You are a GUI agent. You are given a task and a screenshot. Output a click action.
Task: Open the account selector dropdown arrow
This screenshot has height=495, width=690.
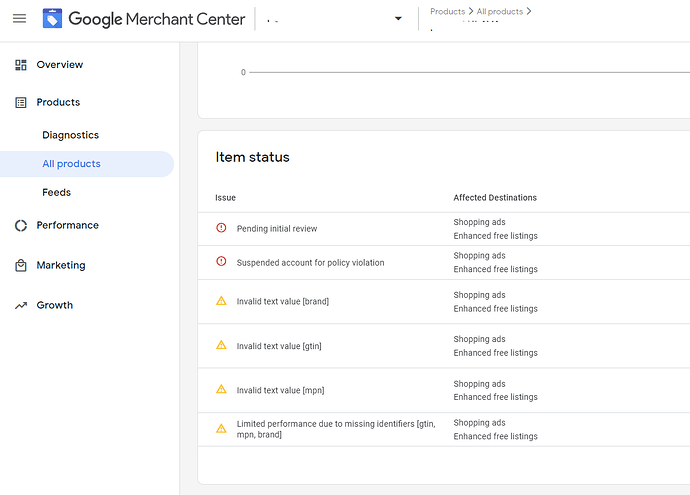point(398,18)
